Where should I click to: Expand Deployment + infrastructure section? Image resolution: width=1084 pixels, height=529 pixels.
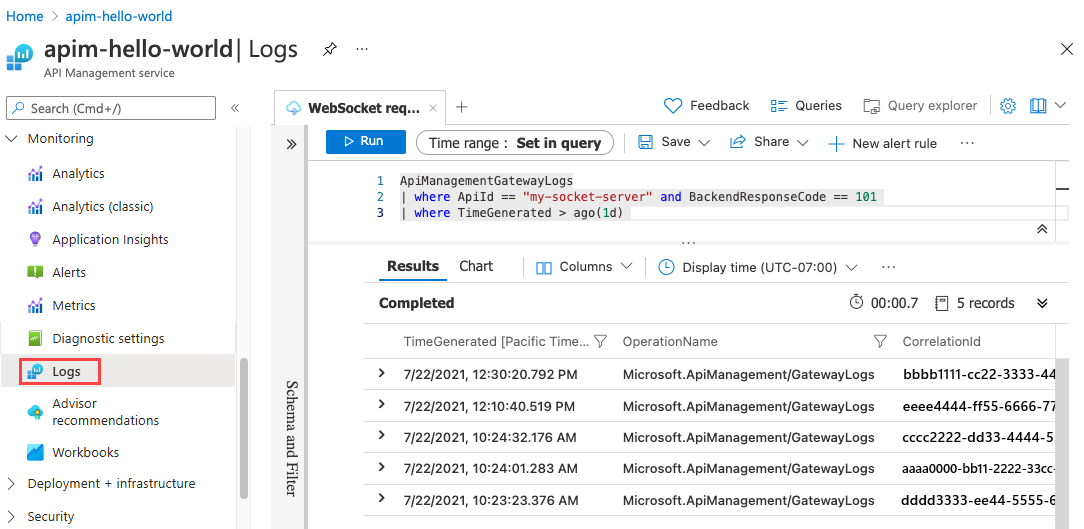[11, 483]
